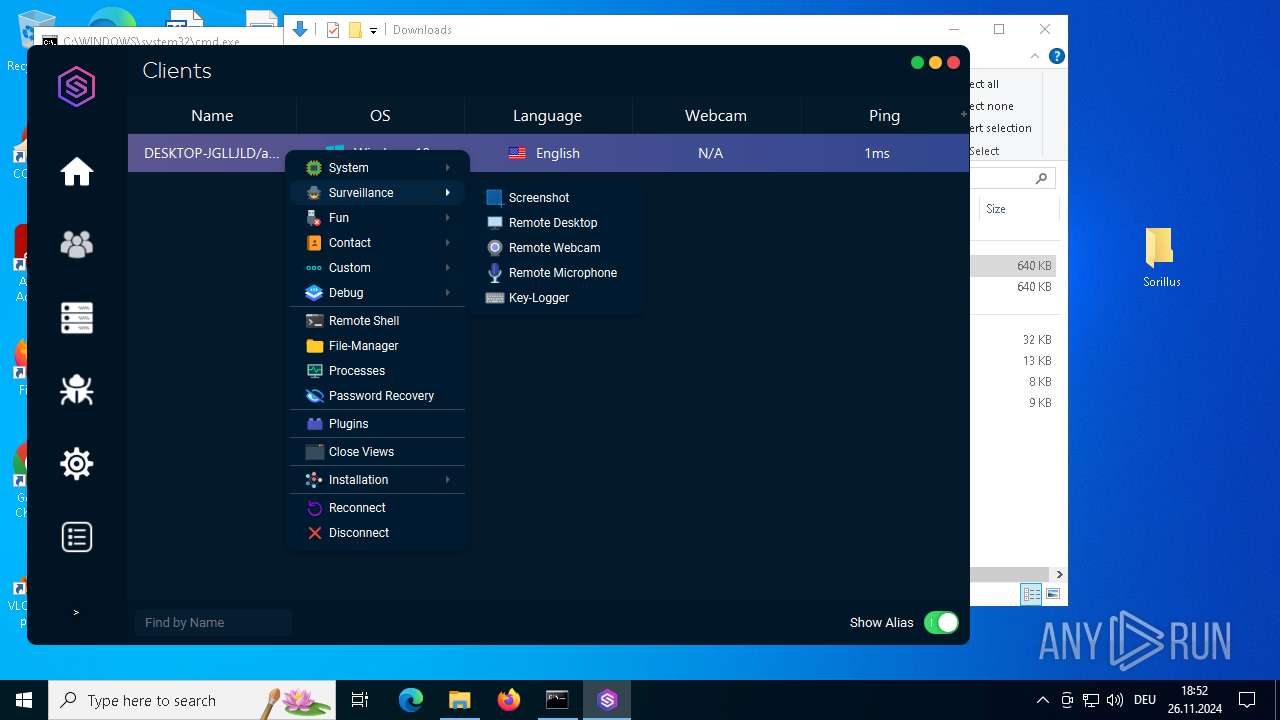
Task: Click the Close Views icon
Action: click(x=314, y=452)
